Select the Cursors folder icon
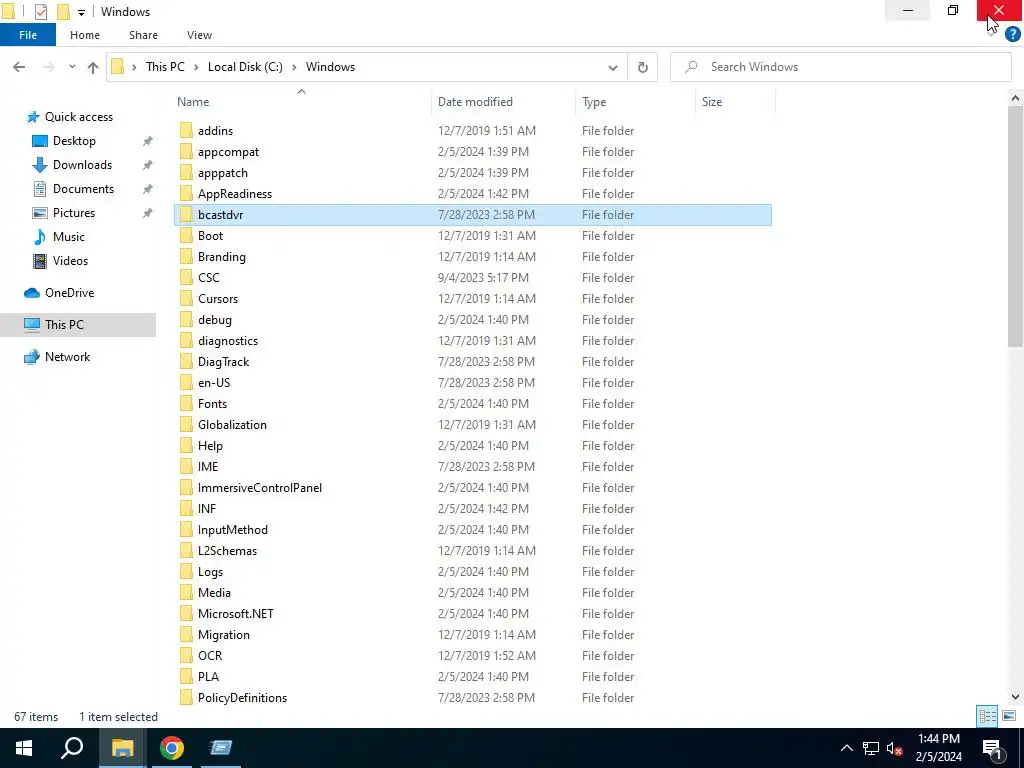1024x768 pixels. point(186,298)
